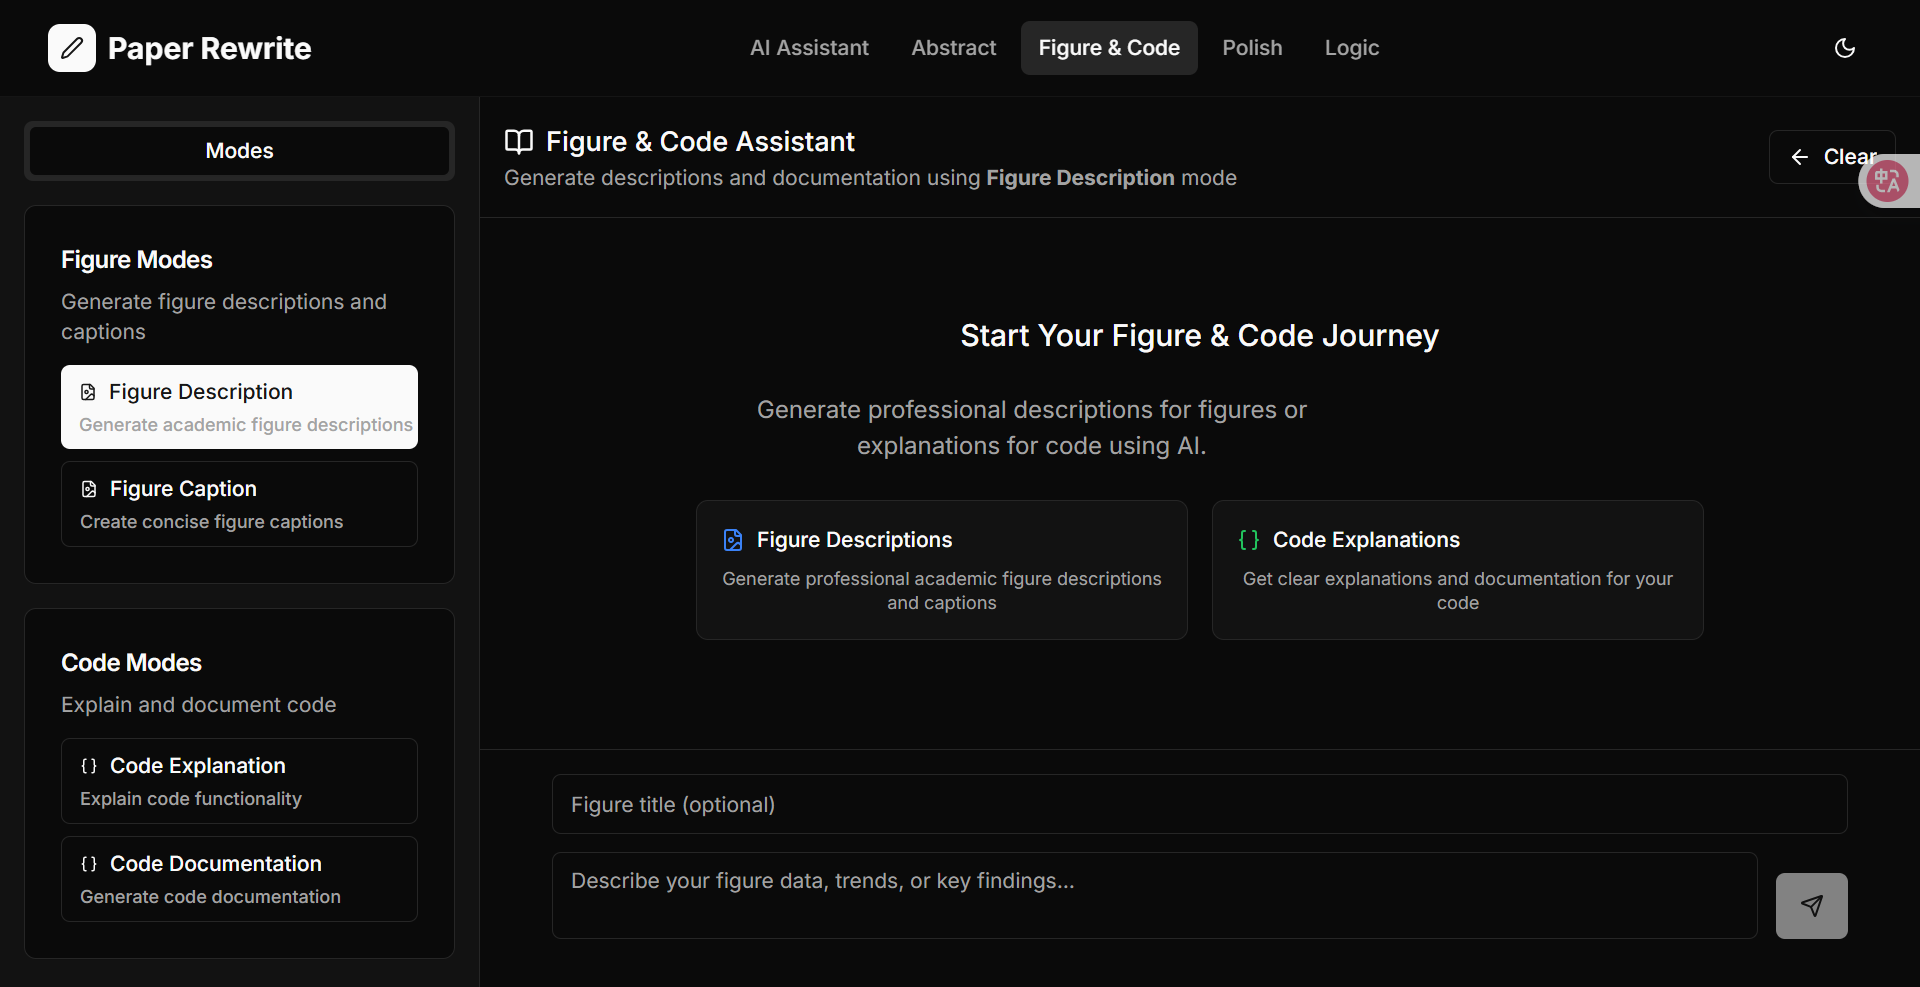
Task: Click the Code Modes heading
Action: point(131,663)
